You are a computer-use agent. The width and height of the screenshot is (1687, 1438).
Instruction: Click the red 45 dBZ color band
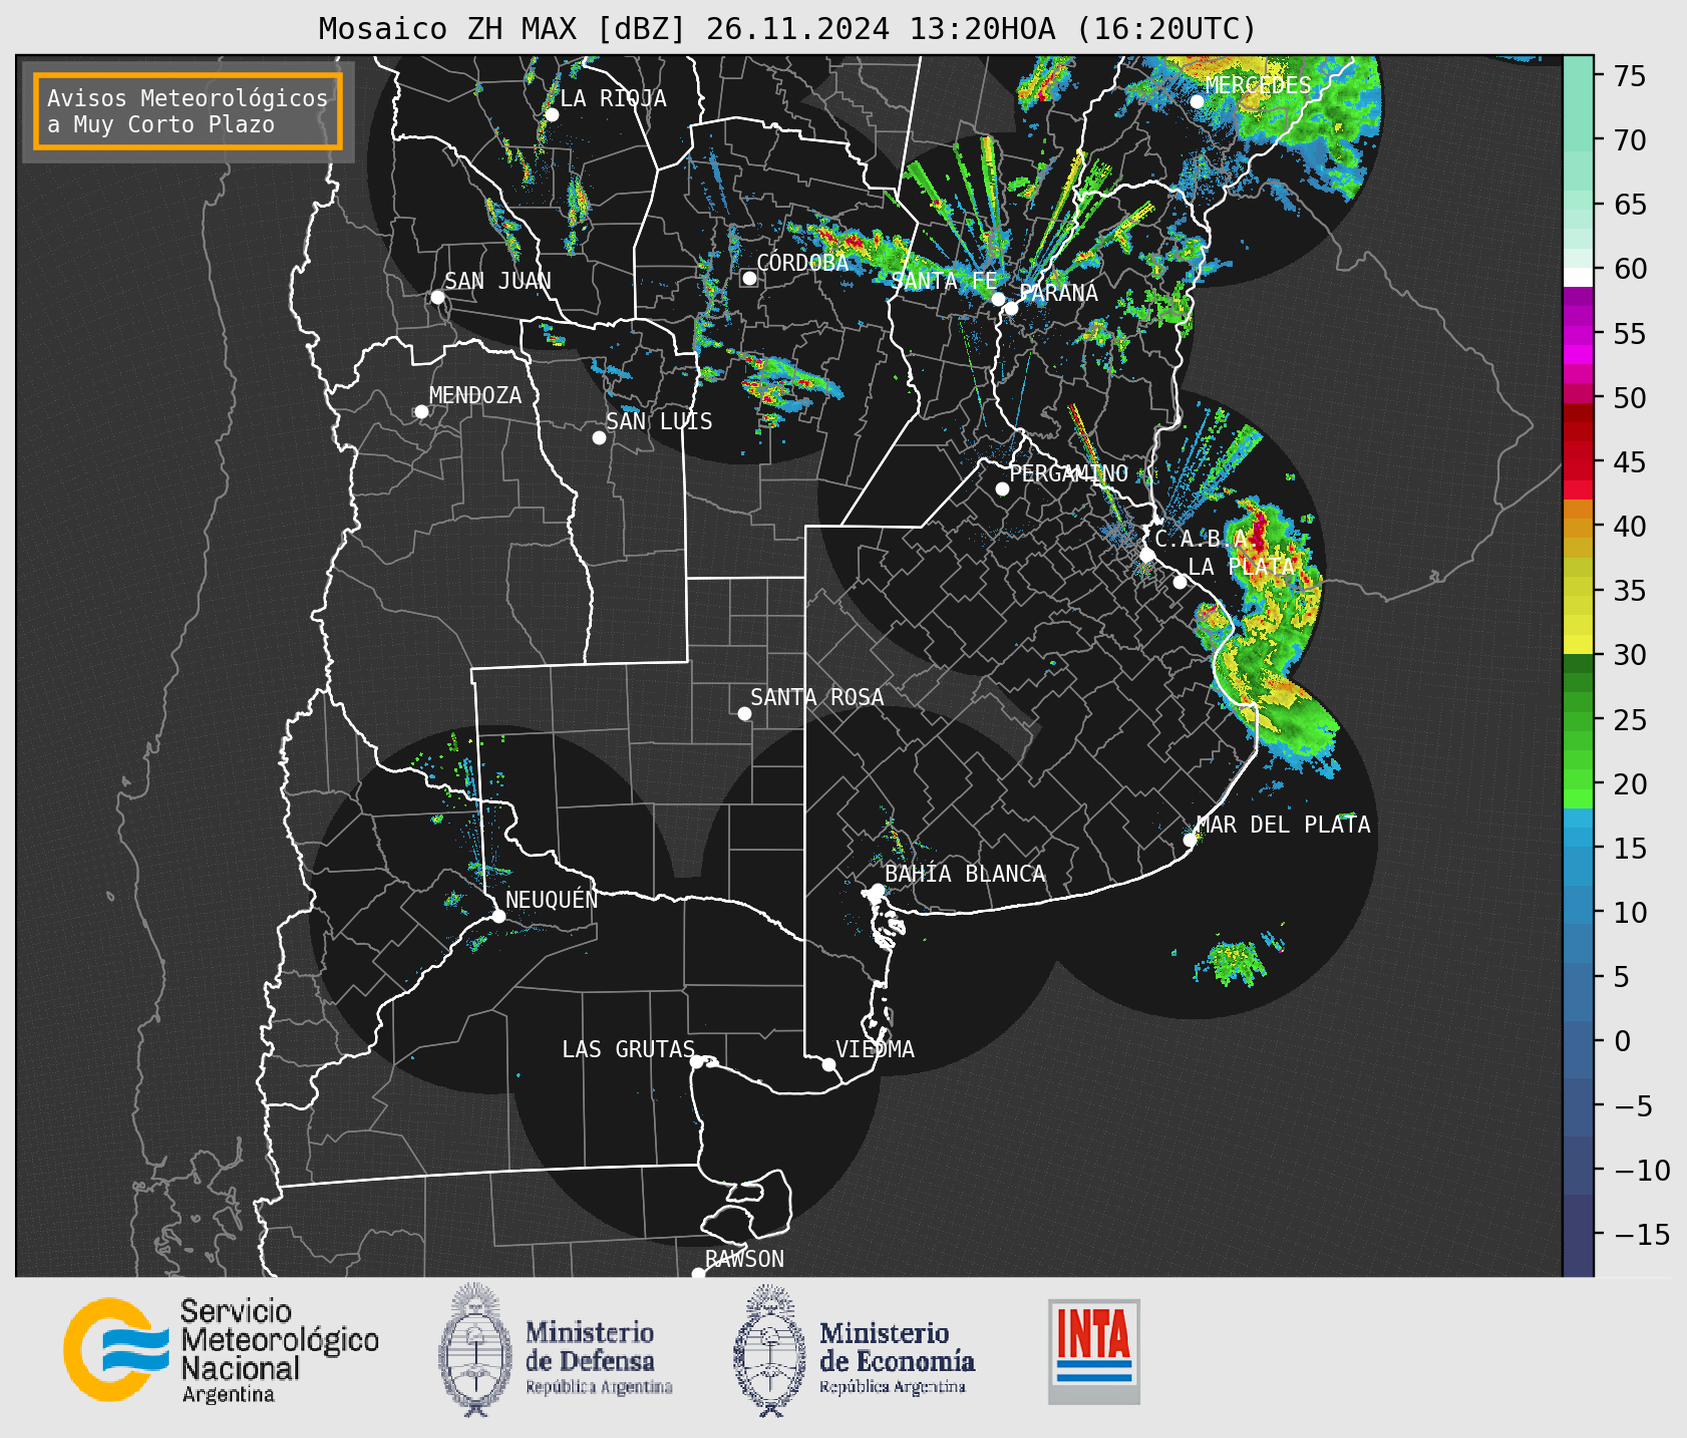(1578, 462)
